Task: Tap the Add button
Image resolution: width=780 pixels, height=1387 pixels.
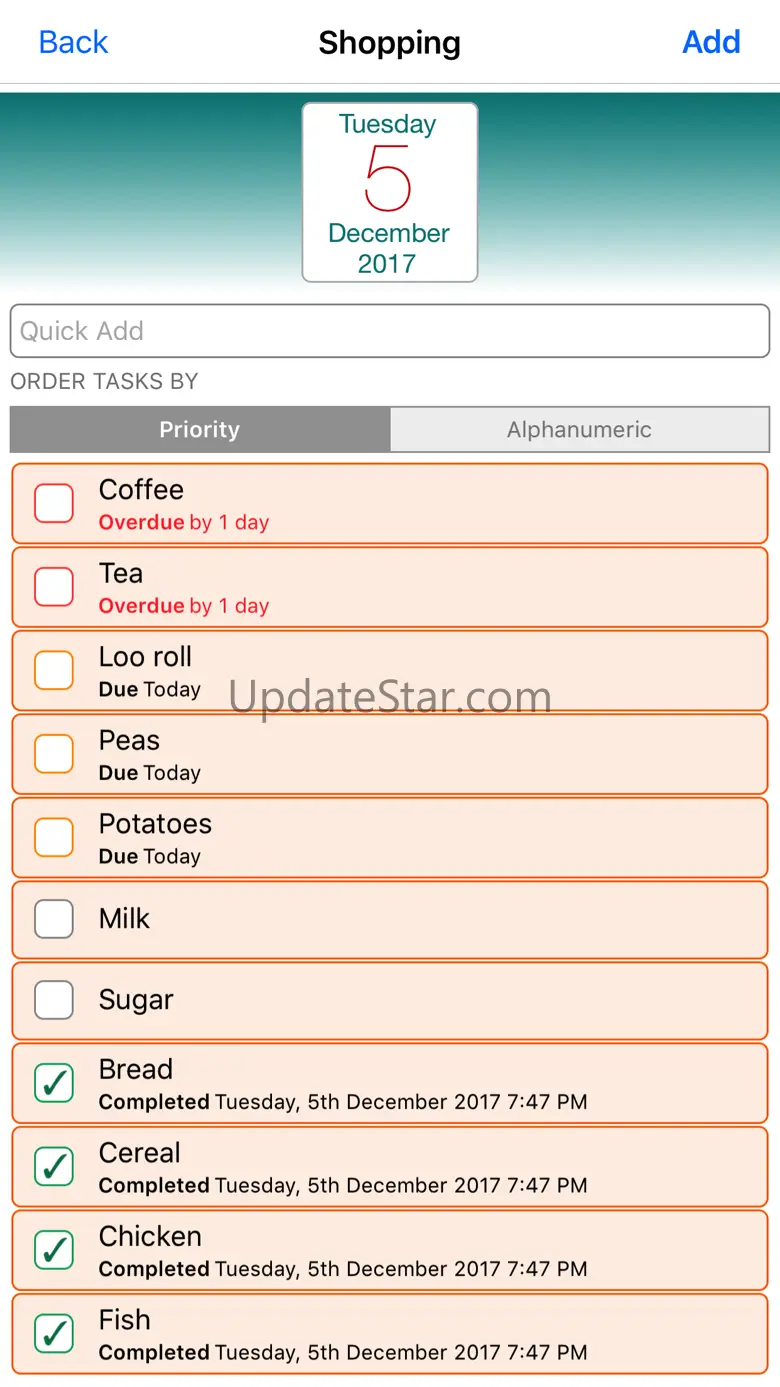Action: [711, 42]
